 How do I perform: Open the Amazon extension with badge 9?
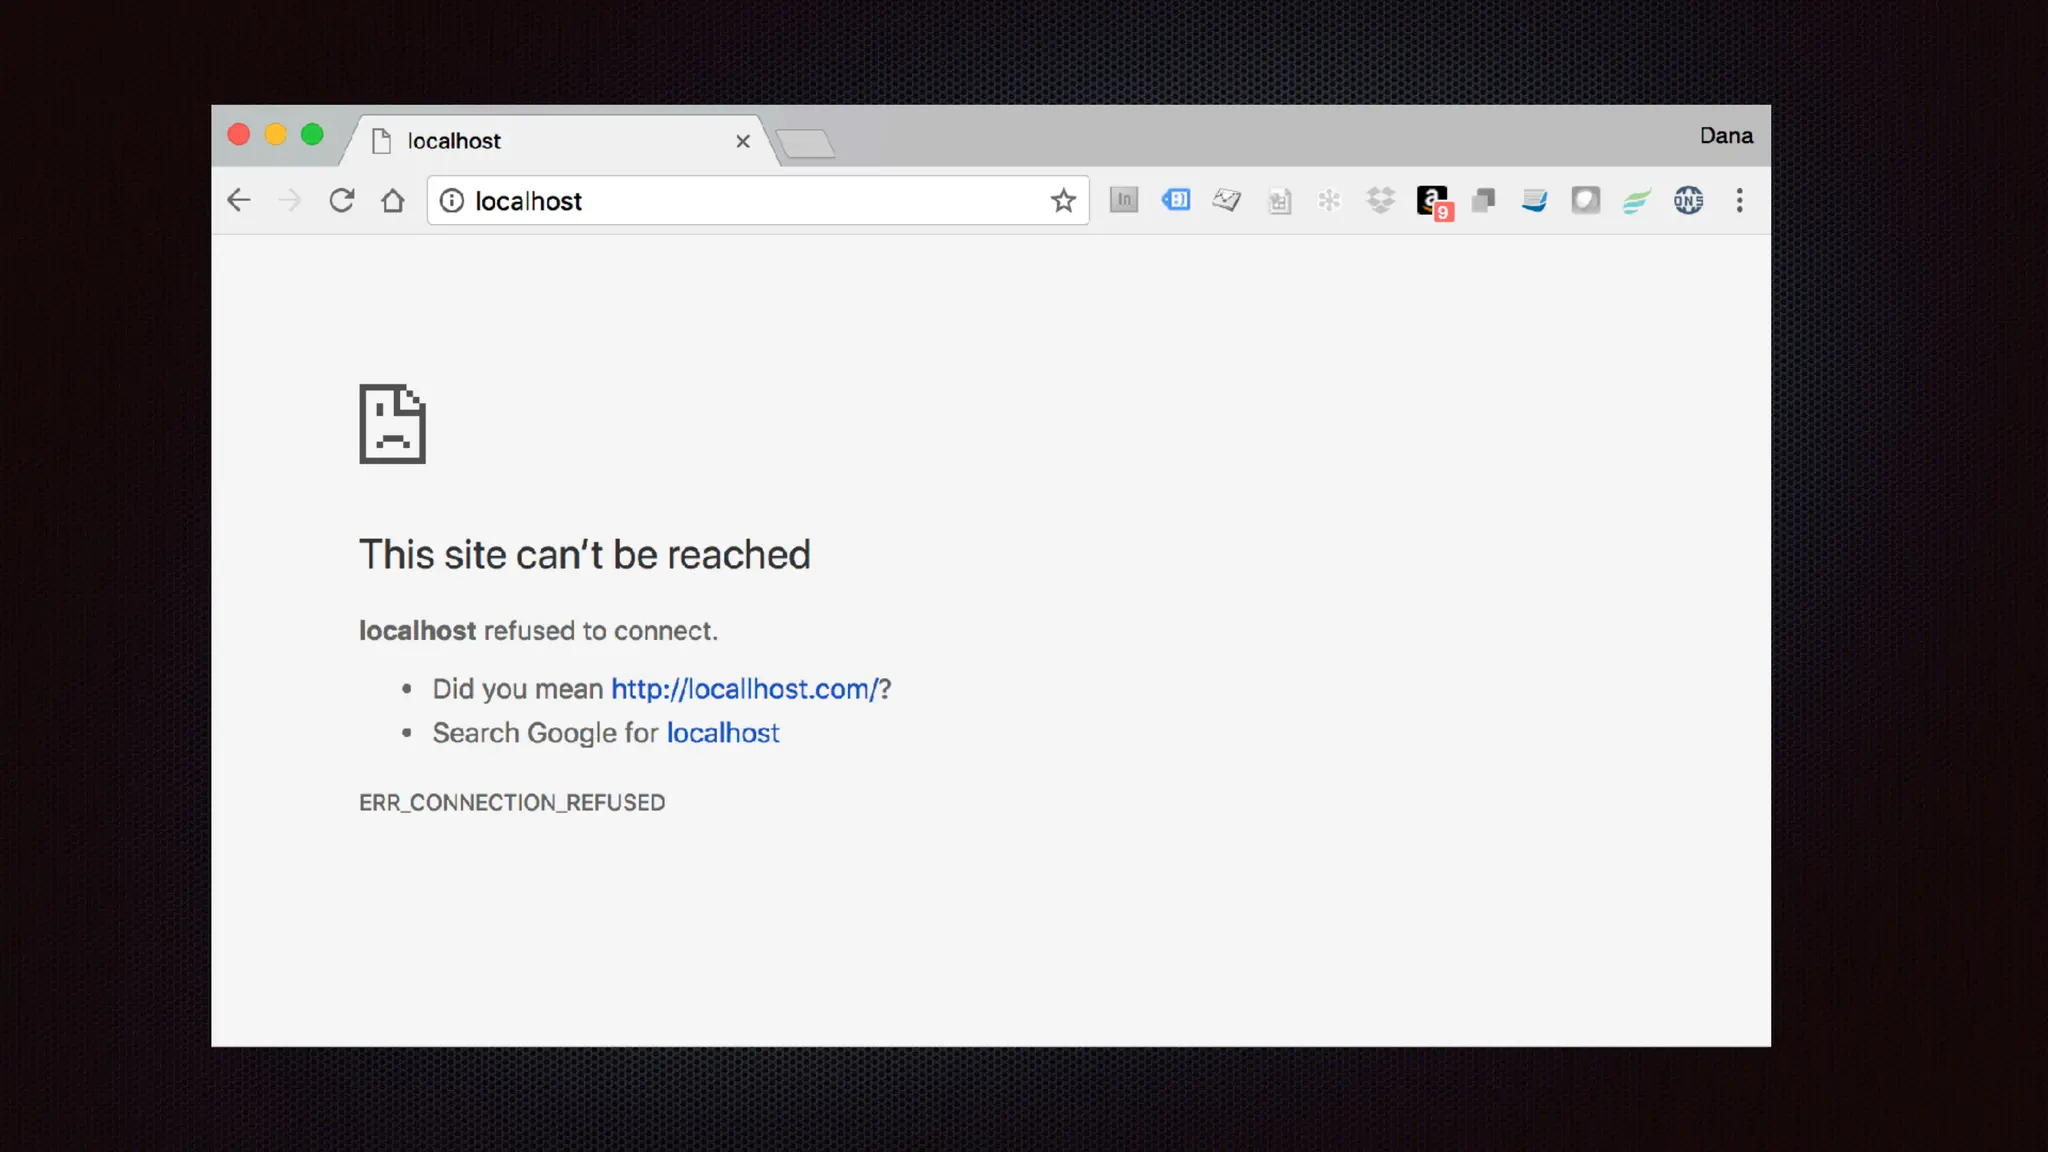pyautogui.click(x=1432, y=201)
